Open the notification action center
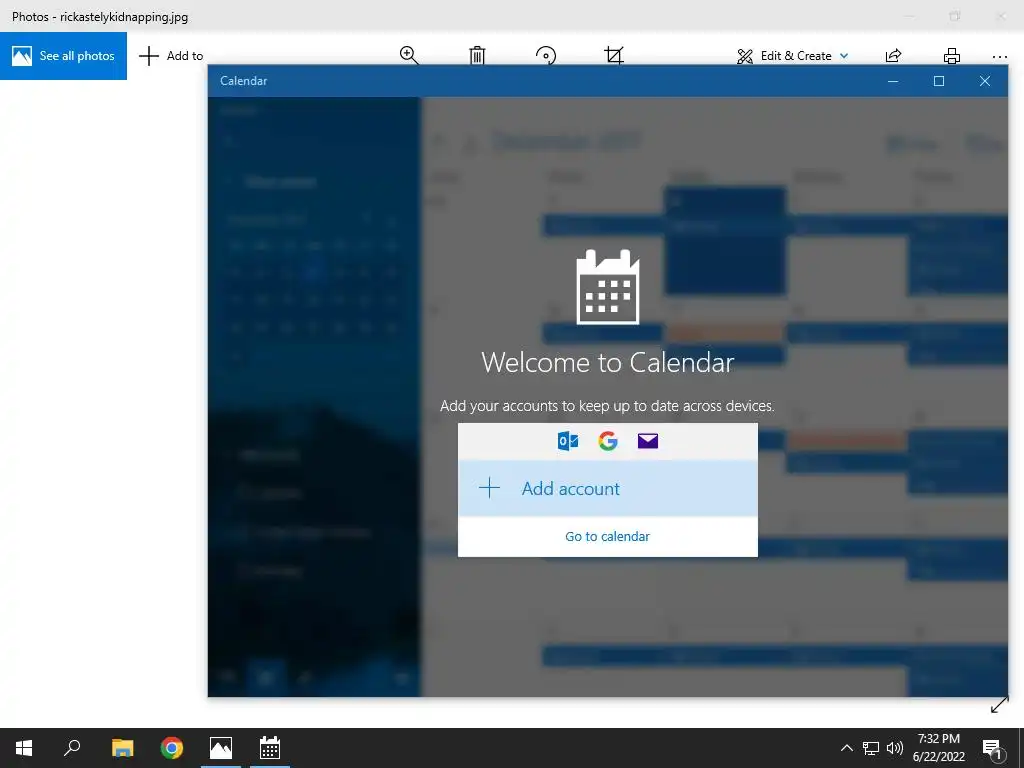The width and height of the screenshot is (1024, 768). click(x=992, y=748)
